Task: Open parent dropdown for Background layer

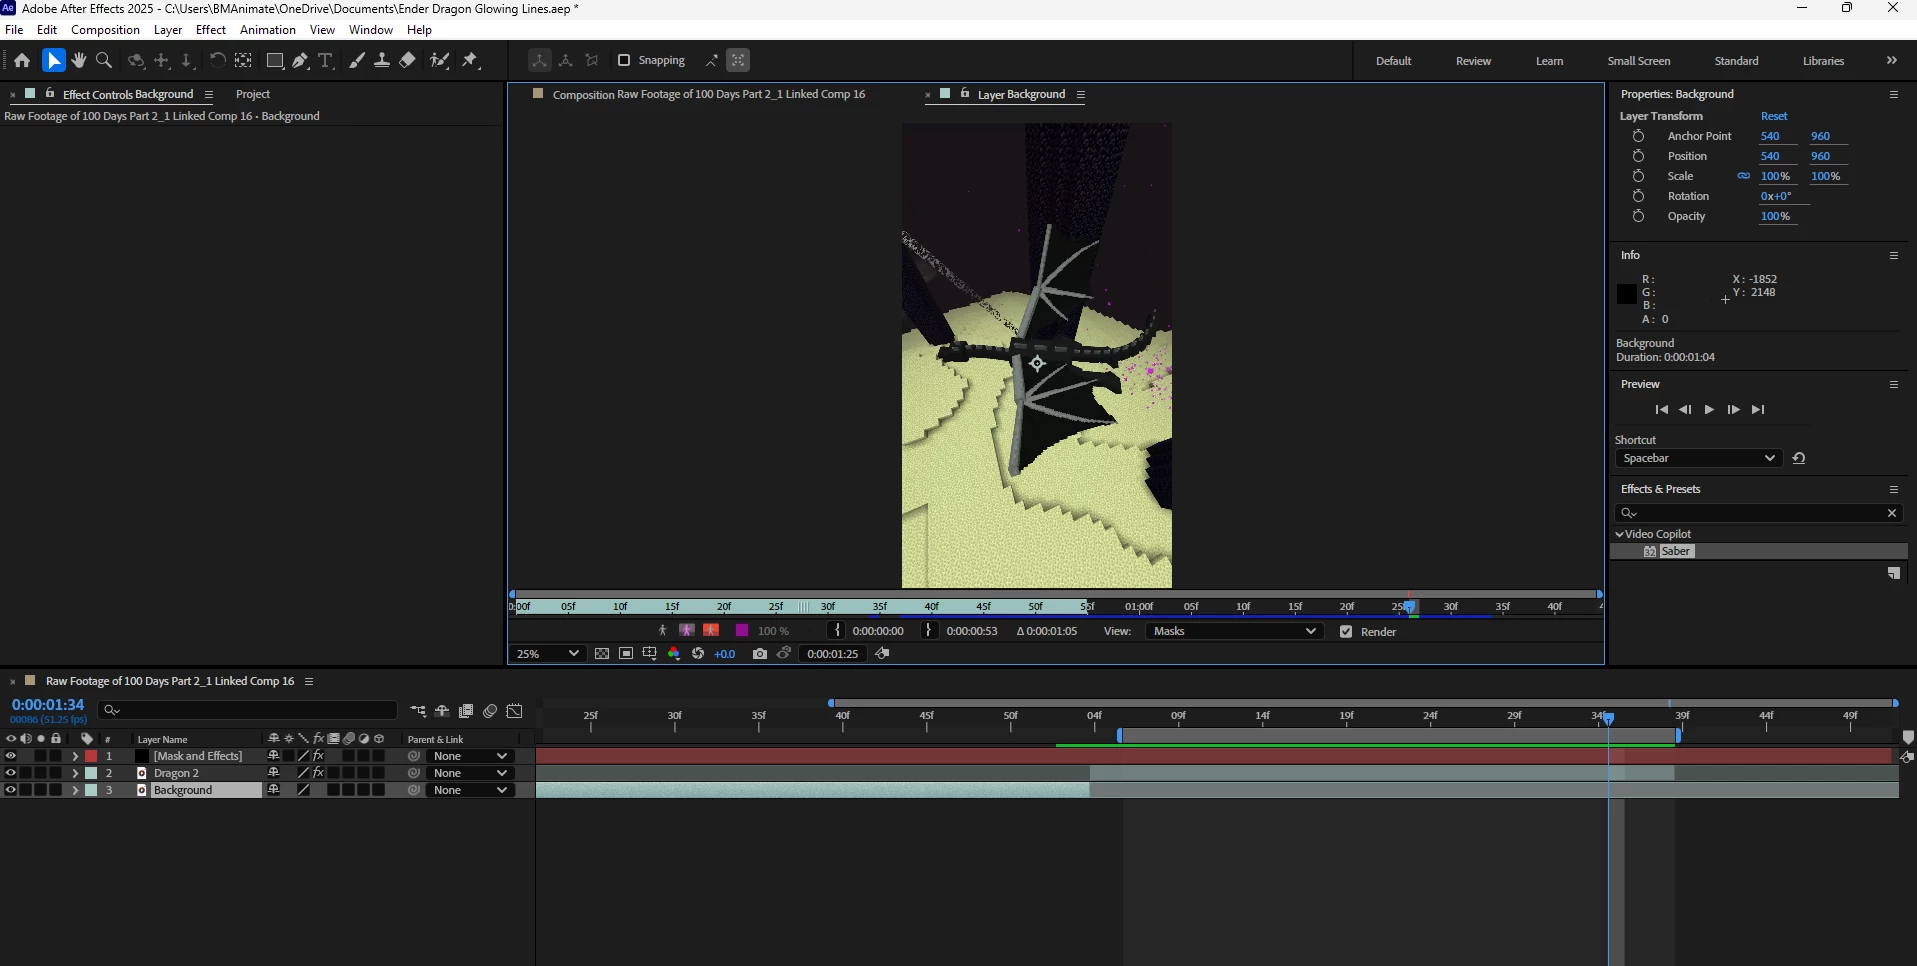Action: point(470,790)
